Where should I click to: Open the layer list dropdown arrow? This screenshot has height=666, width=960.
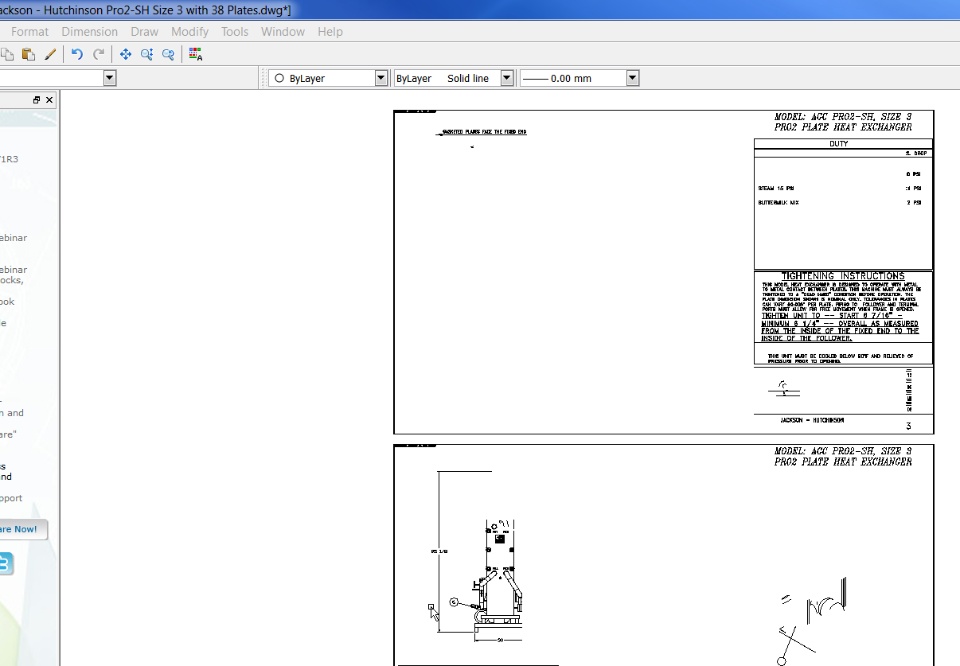coord(110,78)
